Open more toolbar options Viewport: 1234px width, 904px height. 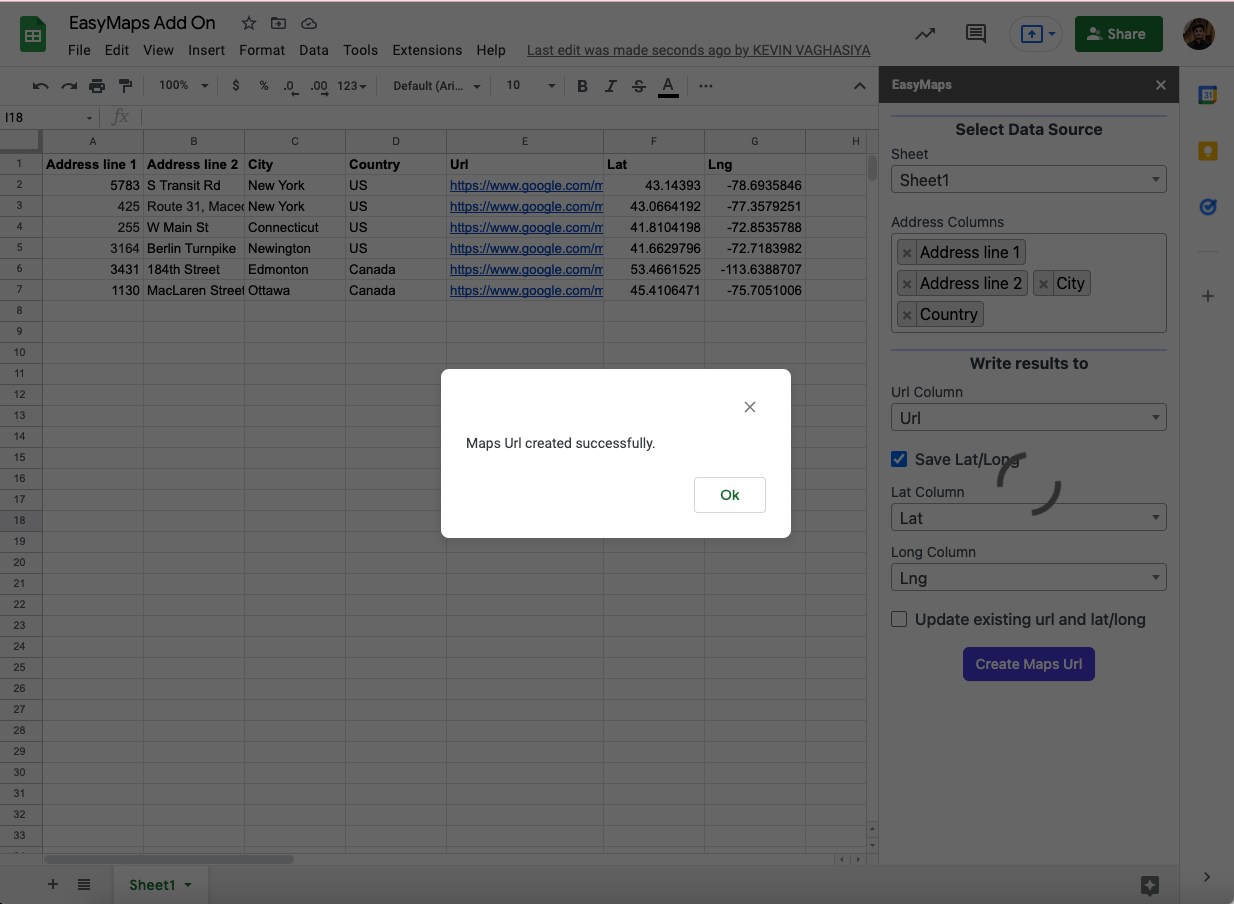click(706, 86)
